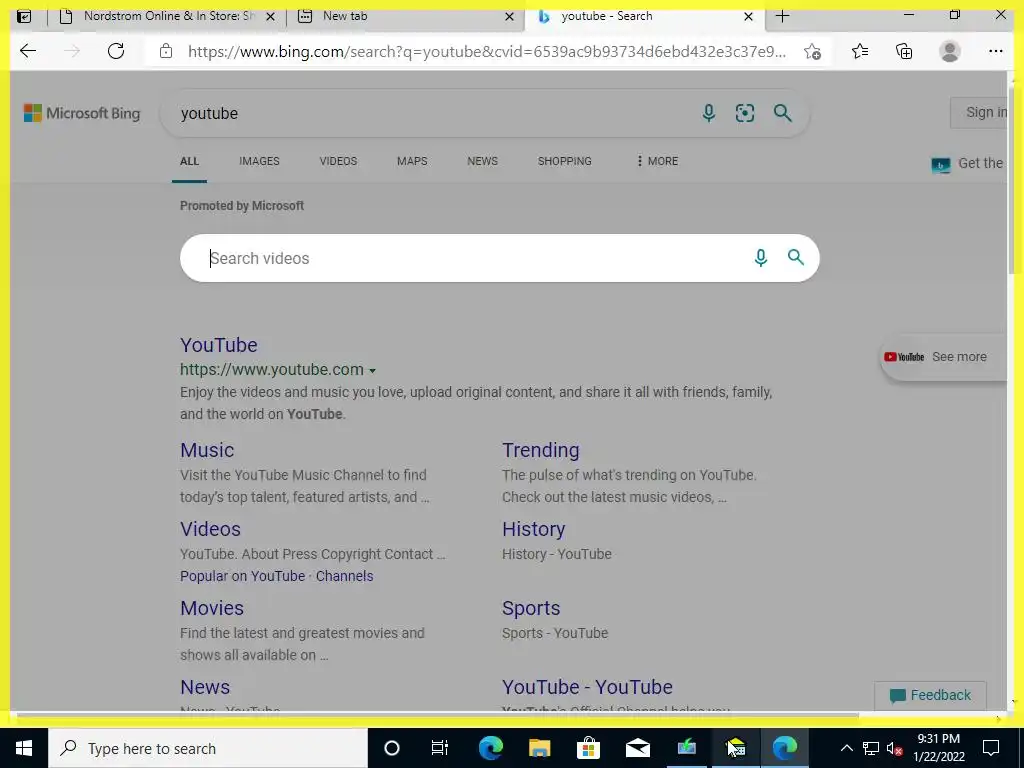
Task: Open the History sitelink
Action: (534, 529)
